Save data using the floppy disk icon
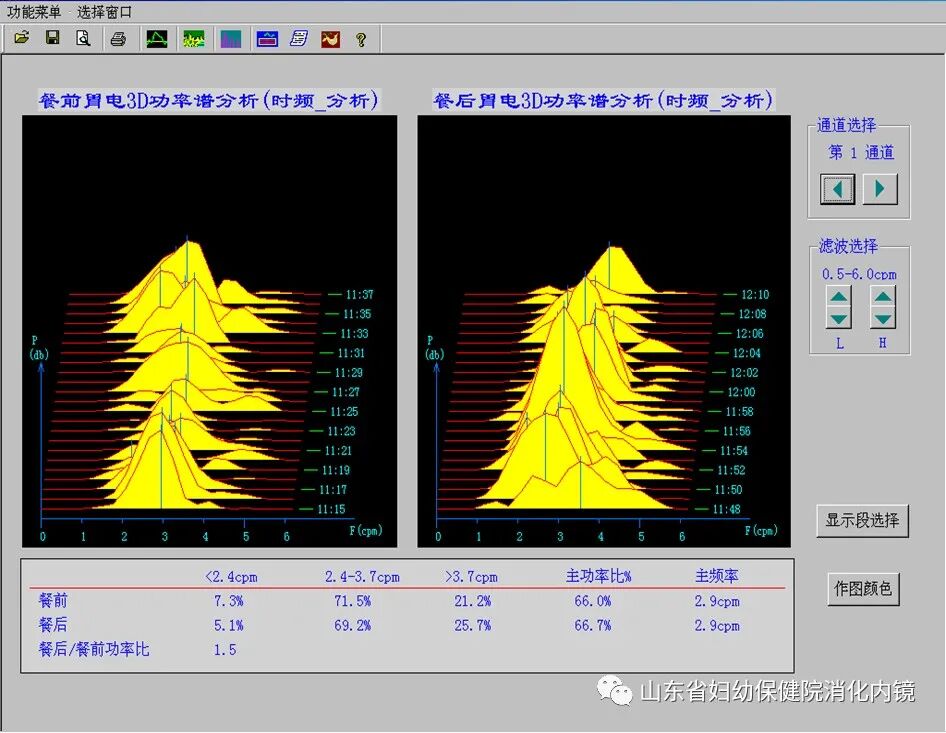Viewport: 946px width, 733px height. click(52, 39)
